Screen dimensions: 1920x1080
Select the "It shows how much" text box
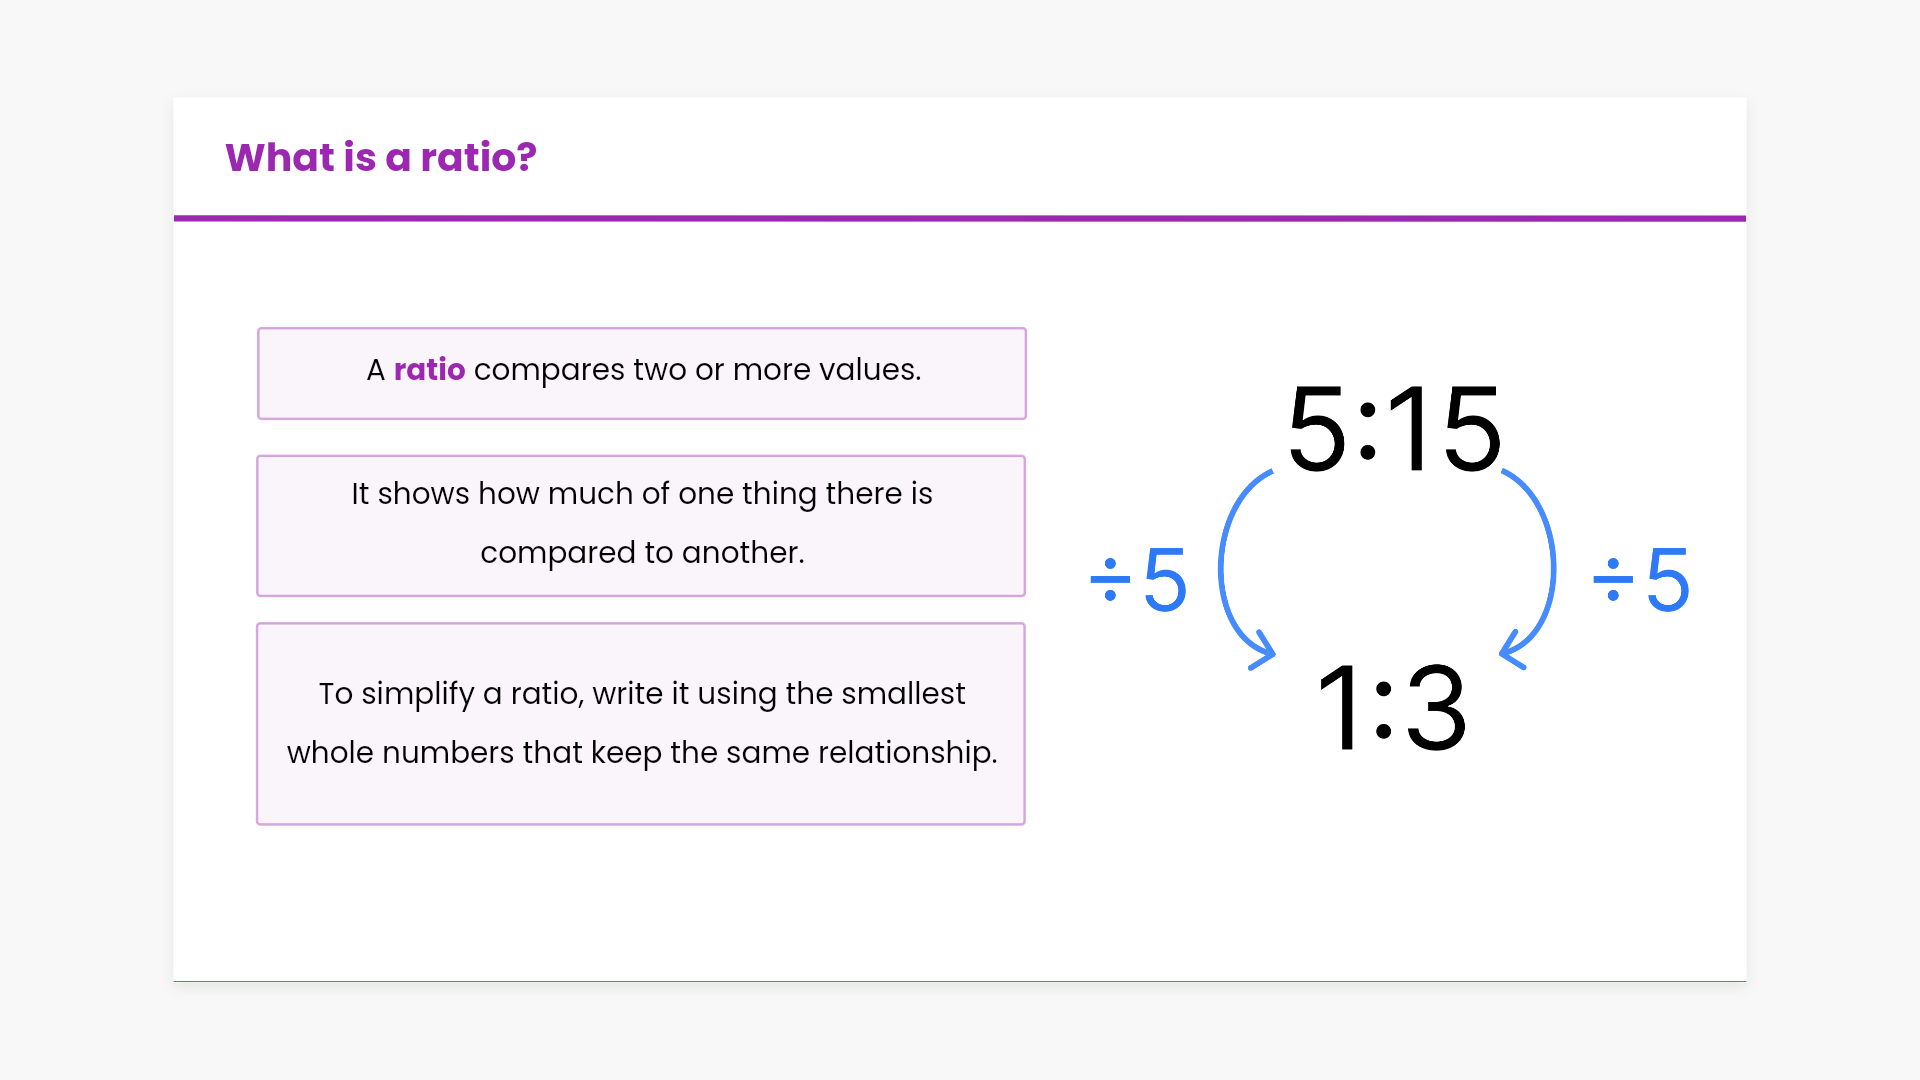tap(641, 524)
